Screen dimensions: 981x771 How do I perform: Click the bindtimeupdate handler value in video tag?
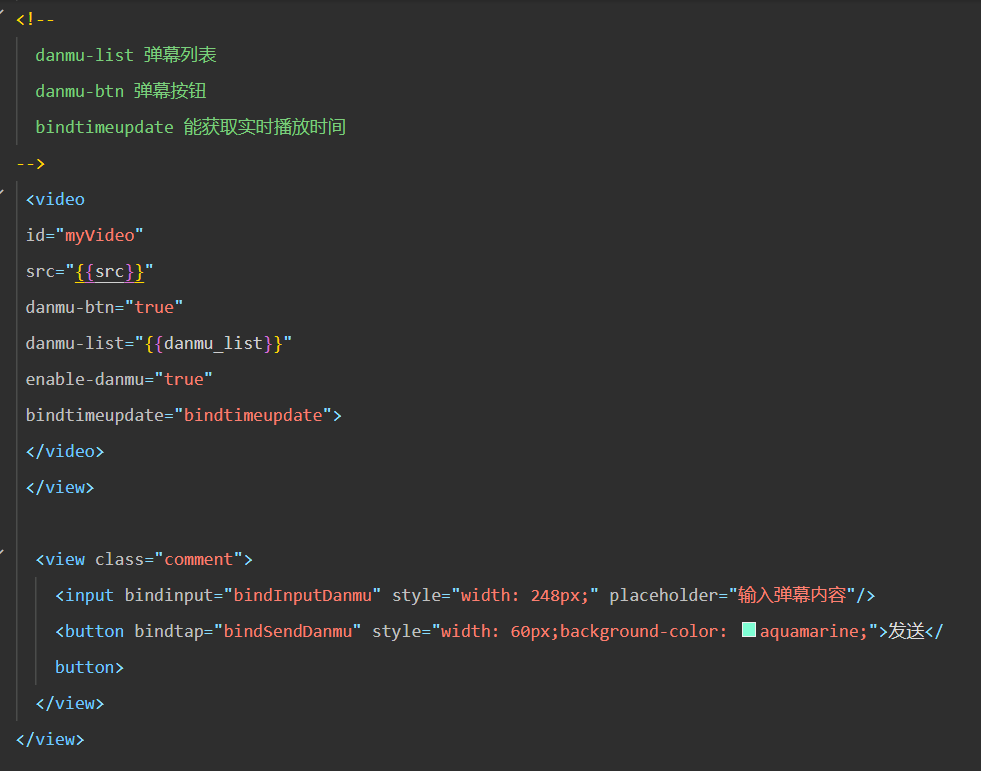point(253,416)
